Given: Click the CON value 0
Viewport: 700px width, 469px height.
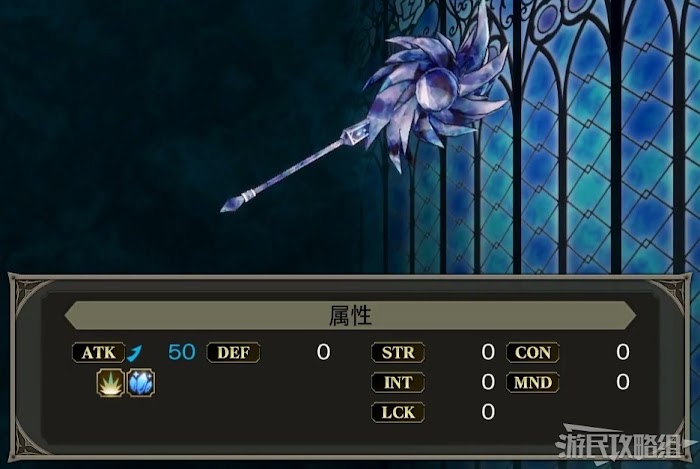Looking at the screenshot, I should point(623,352).
